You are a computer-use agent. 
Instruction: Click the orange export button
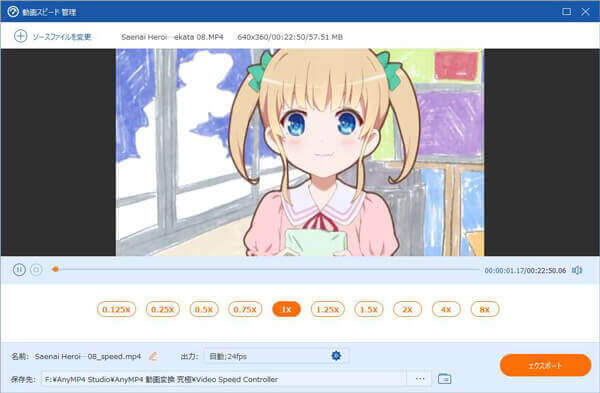(x=545, y=365)
